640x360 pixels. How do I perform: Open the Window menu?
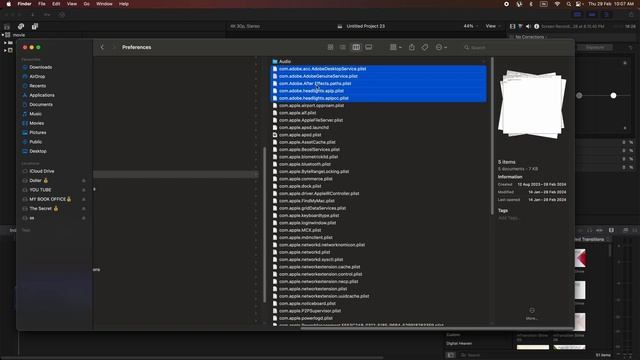(x=104, y=4)
